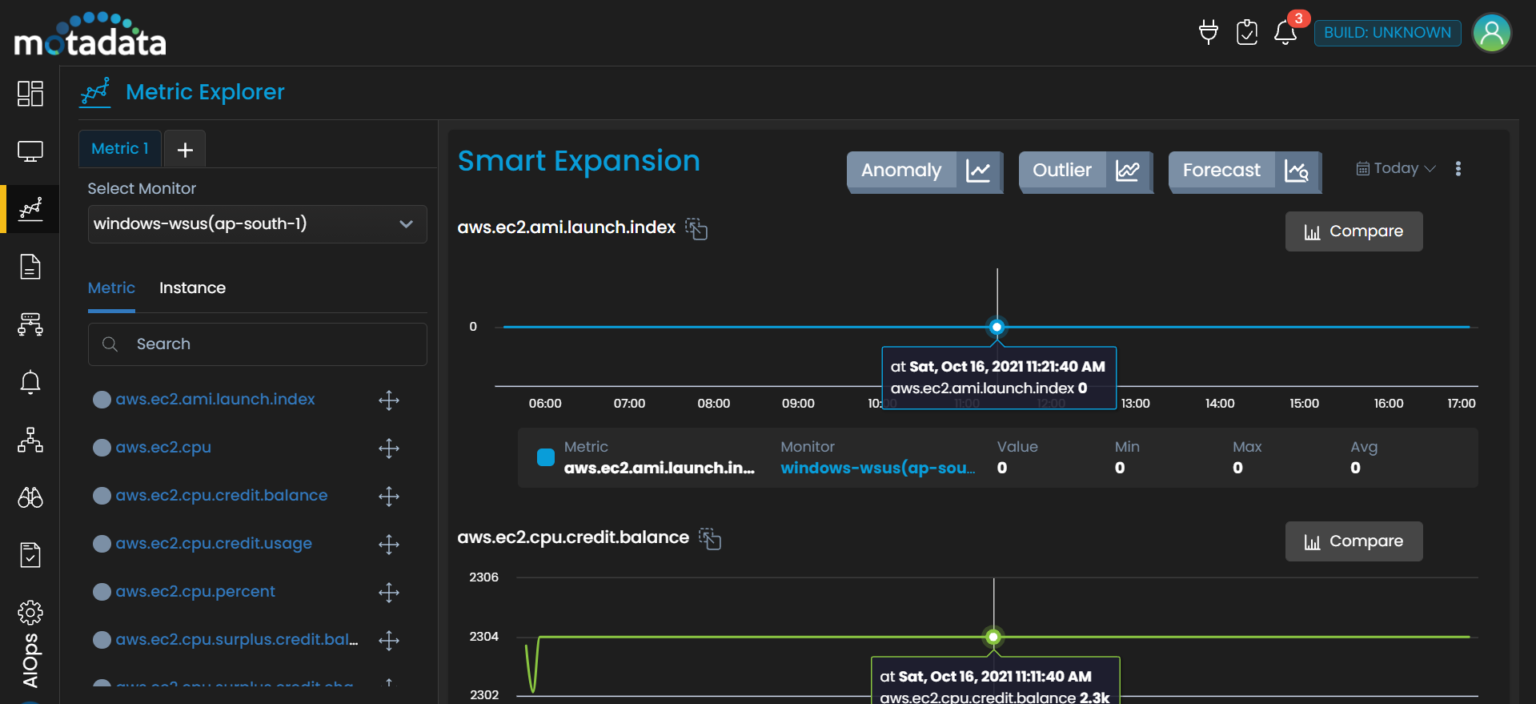Open the user profile avatar
This screenshot has width=1536, height=704.
pos(1491,33)
